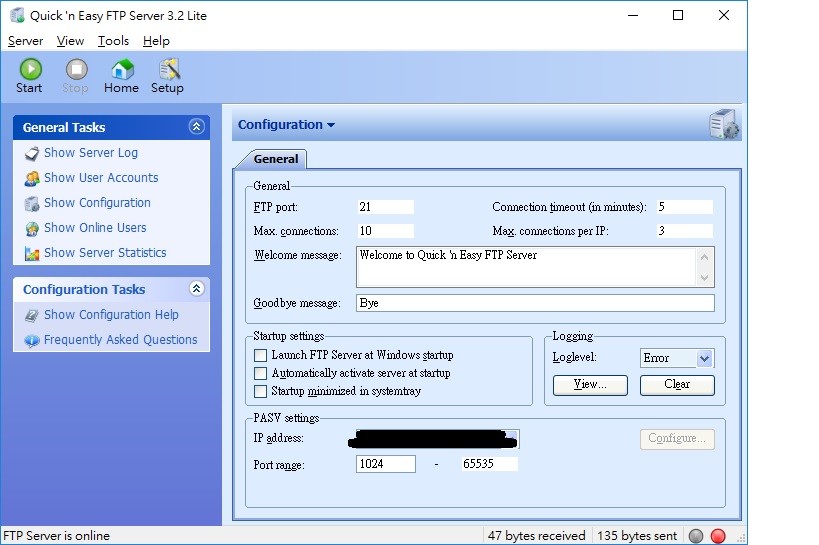Click the disabled Configure... button
This screenshot has width=819, height=545.
(x=677, y=439)
